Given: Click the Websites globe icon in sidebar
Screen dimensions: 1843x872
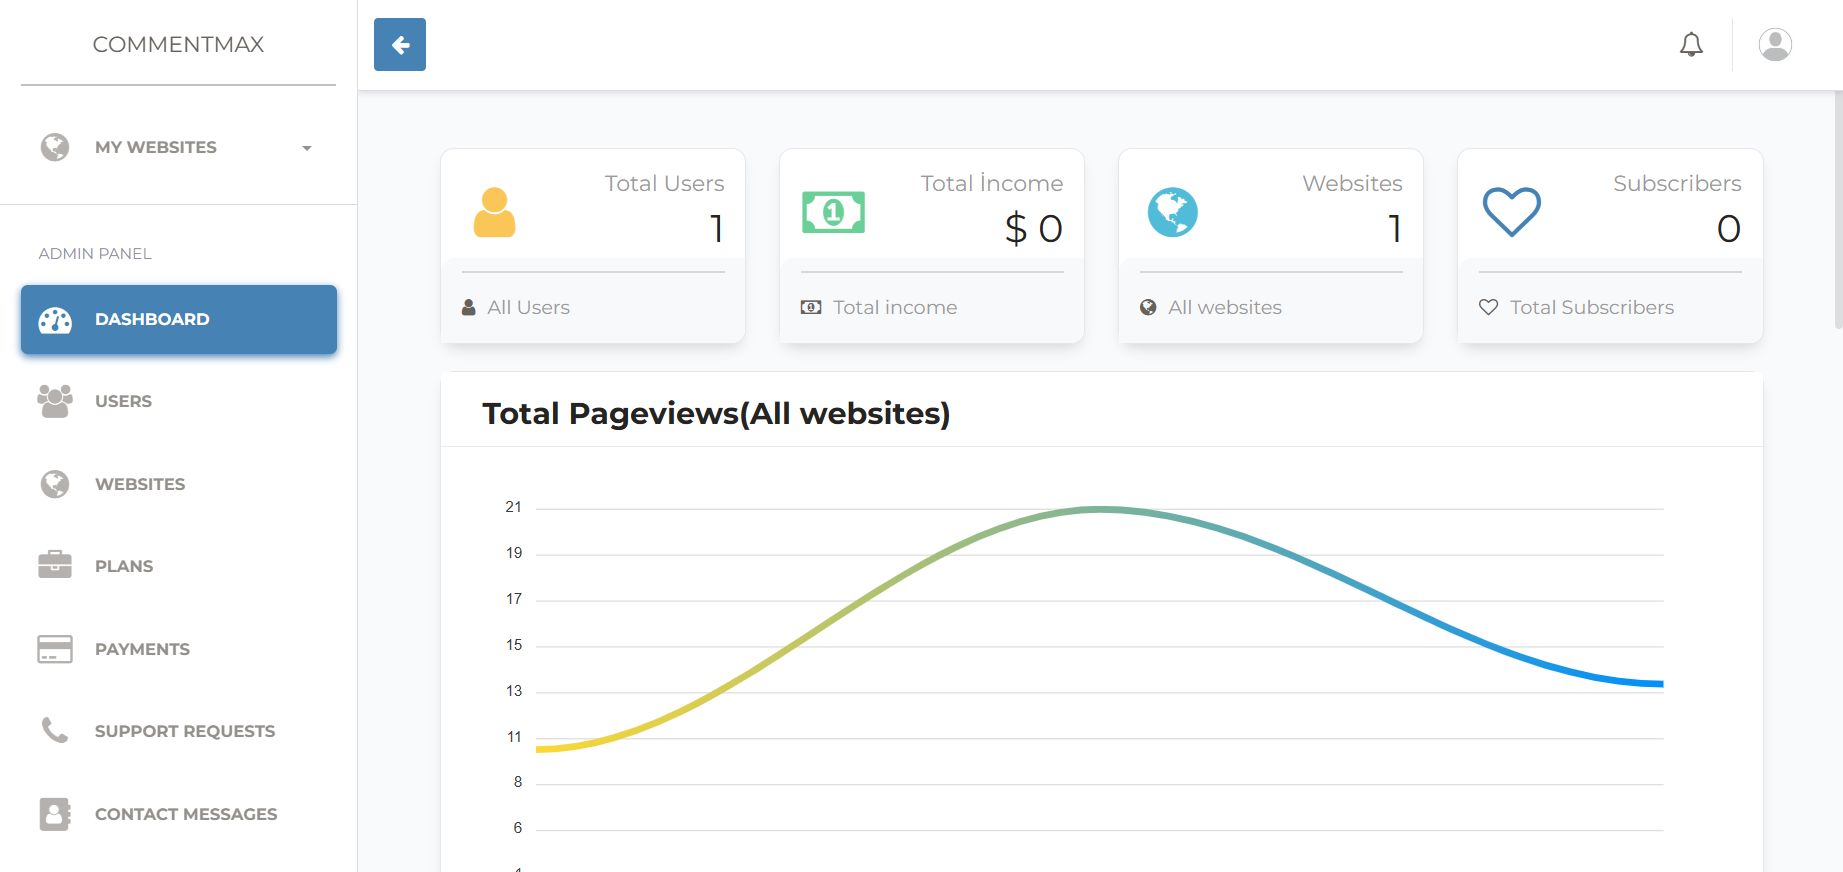Looking at the screenshot, I should (x=55, y=484).
